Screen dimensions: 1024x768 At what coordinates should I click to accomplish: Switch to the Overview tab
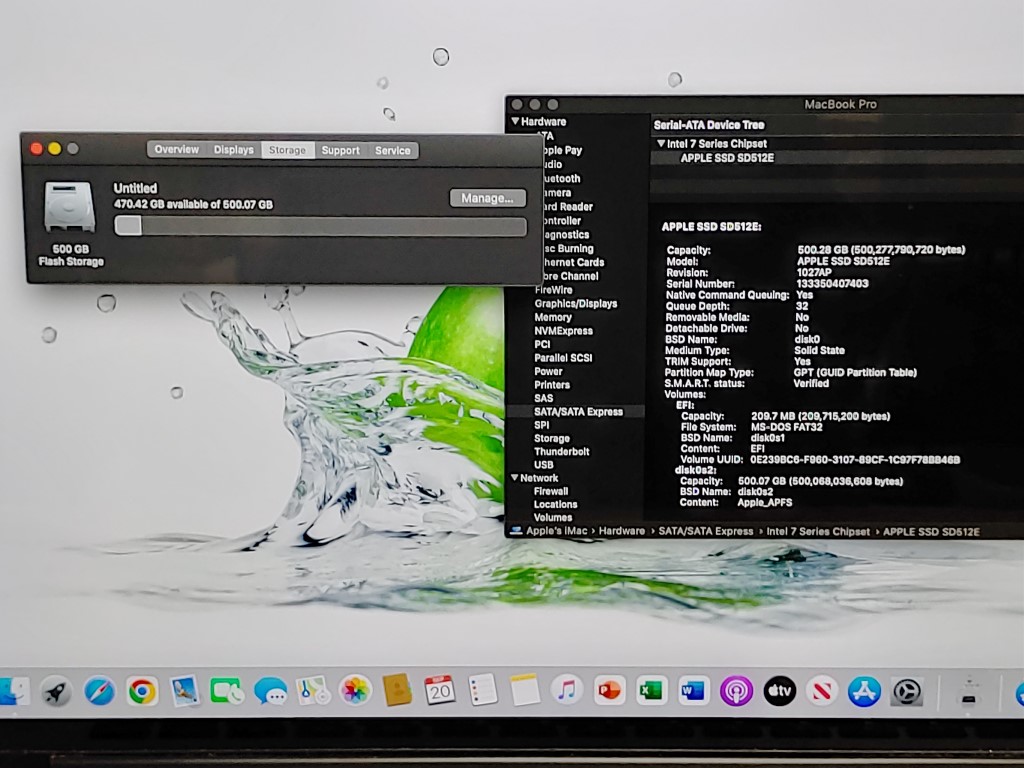click(x=176, y=150)
